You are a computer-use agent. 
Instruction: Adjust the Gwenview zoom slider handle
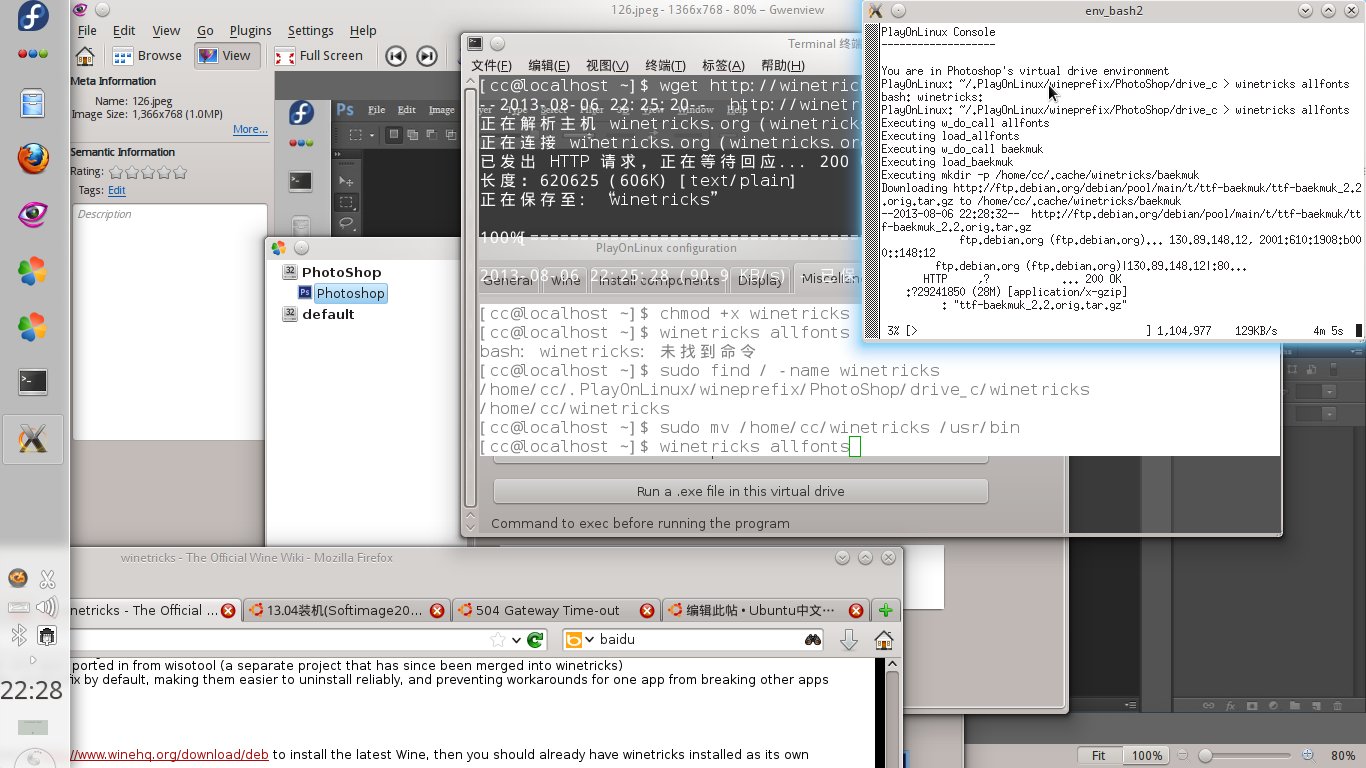(1206, 755)
